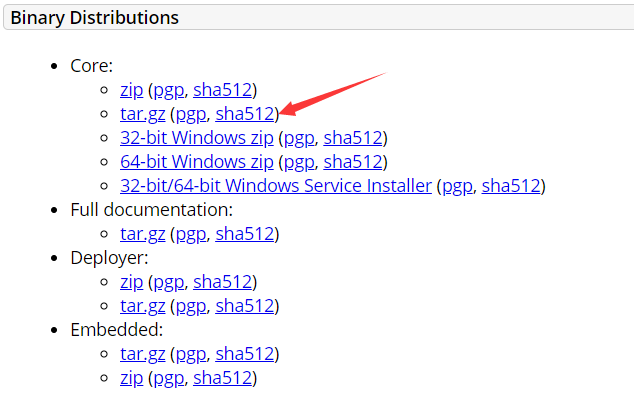Open sha512 for Embedded zip

pyautogui.click(x=223, y=378)
